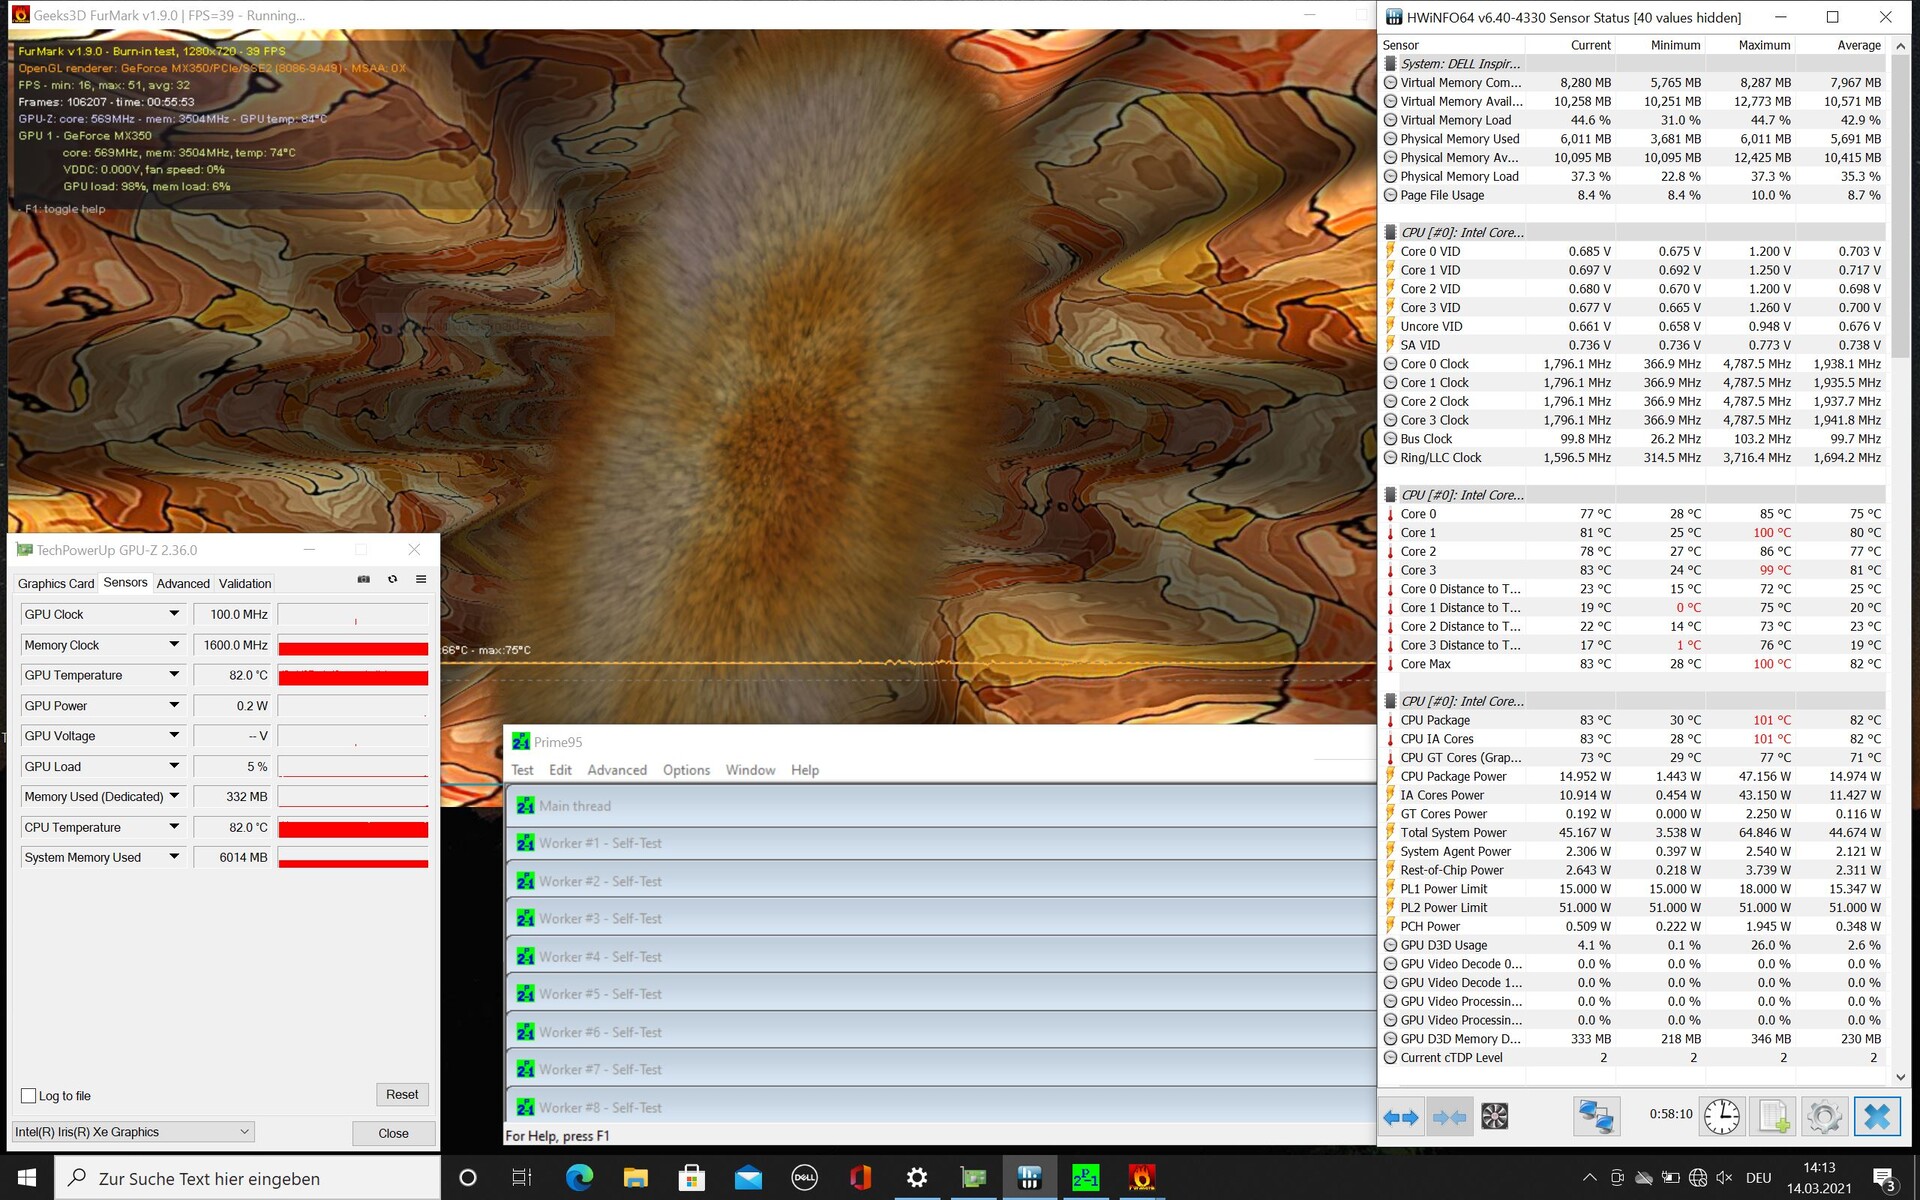Open the Intel Iris Xe Graphics selector

tap(132, 1132)
